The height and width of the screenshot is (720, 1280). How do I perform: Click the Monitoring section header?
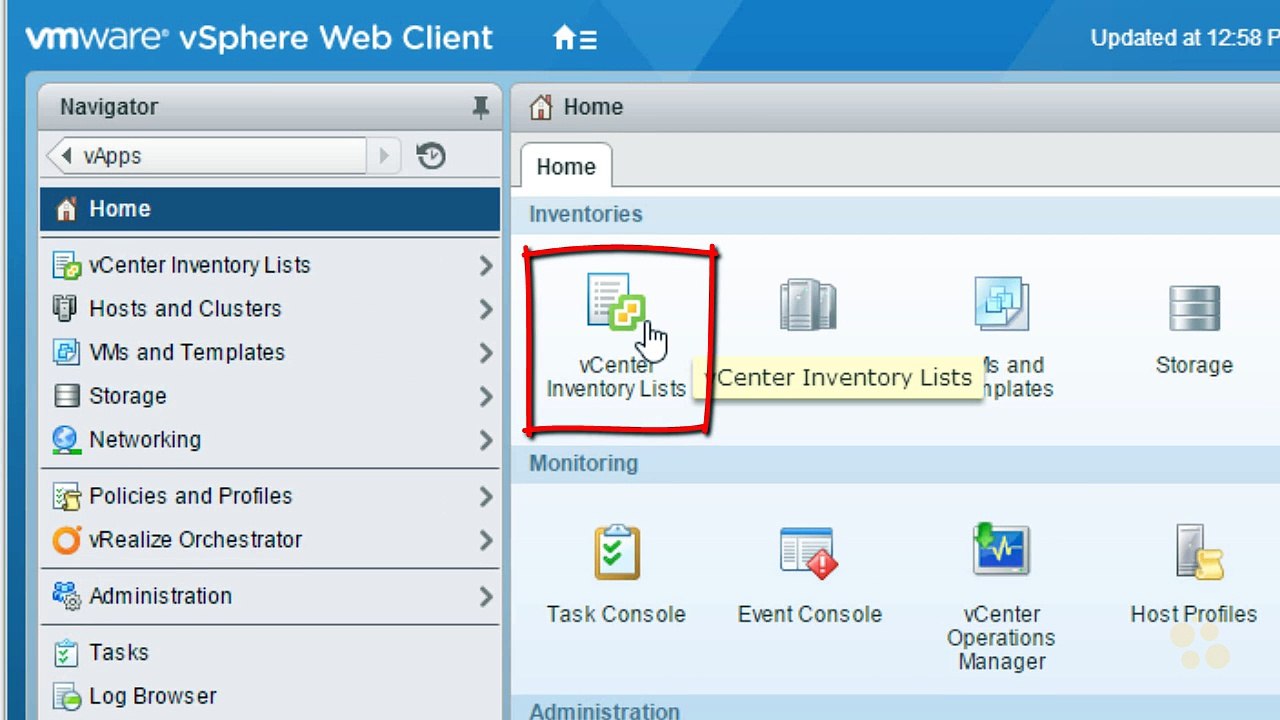[x=583, y=463]
